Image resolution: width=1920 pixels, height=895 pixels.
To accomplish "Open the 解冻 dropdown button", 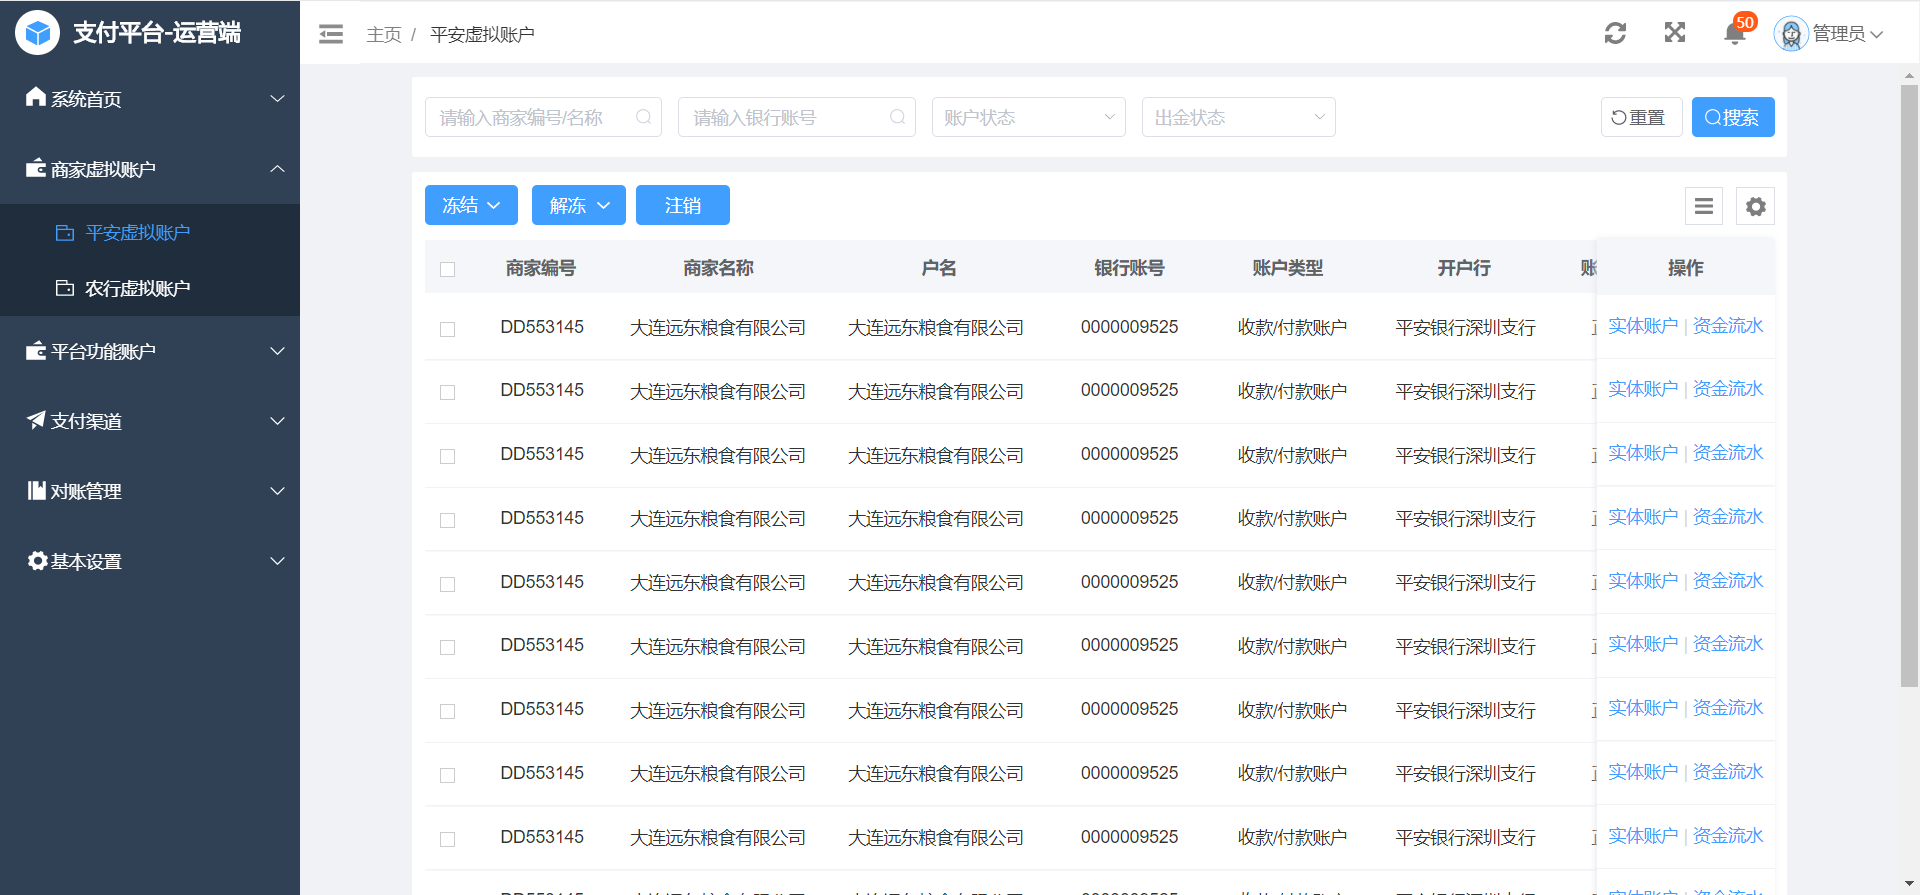I will pos(578,205).
